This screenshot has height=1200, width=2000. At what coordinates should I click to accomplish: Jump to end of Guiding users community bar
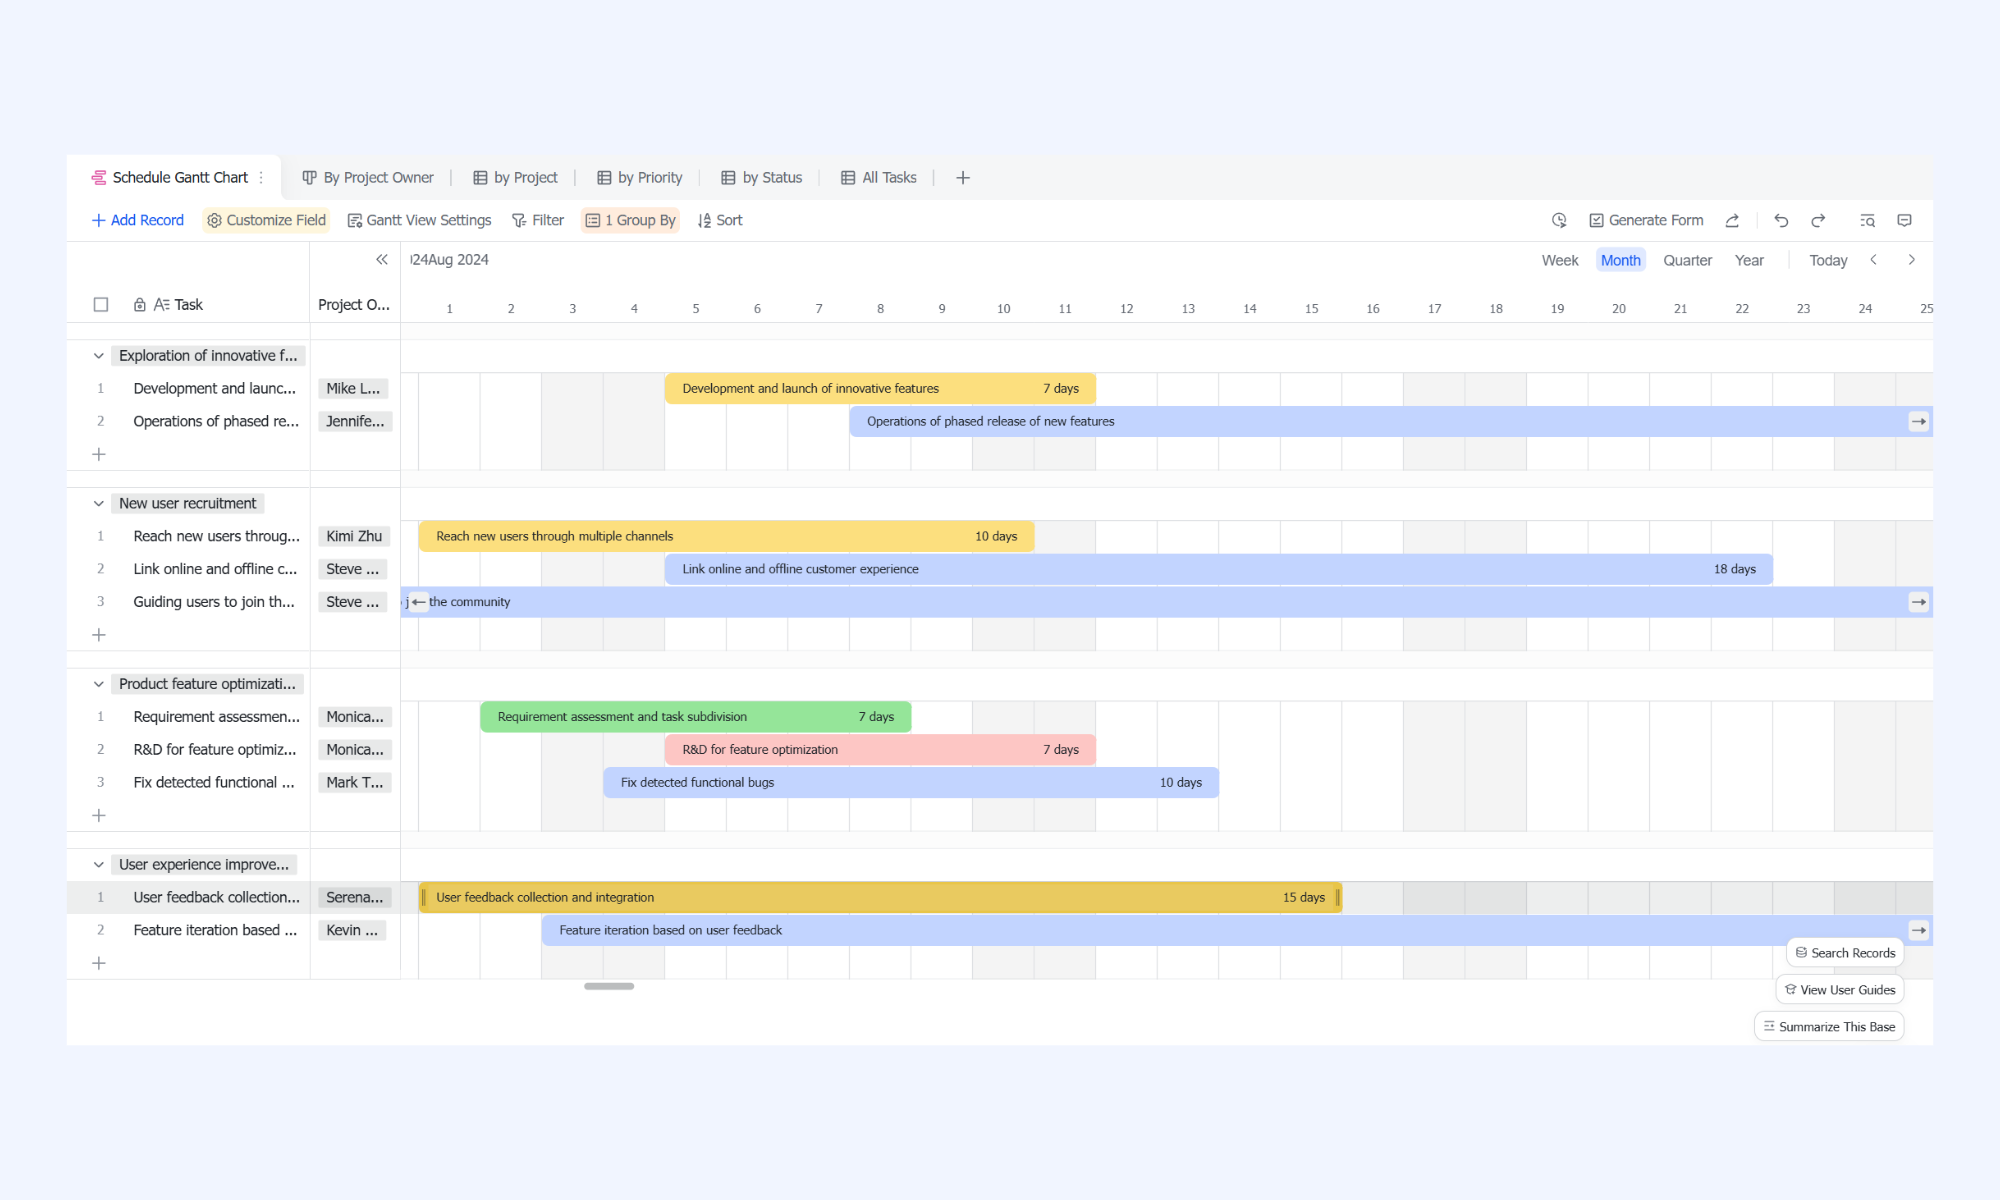click(1918, 602)
